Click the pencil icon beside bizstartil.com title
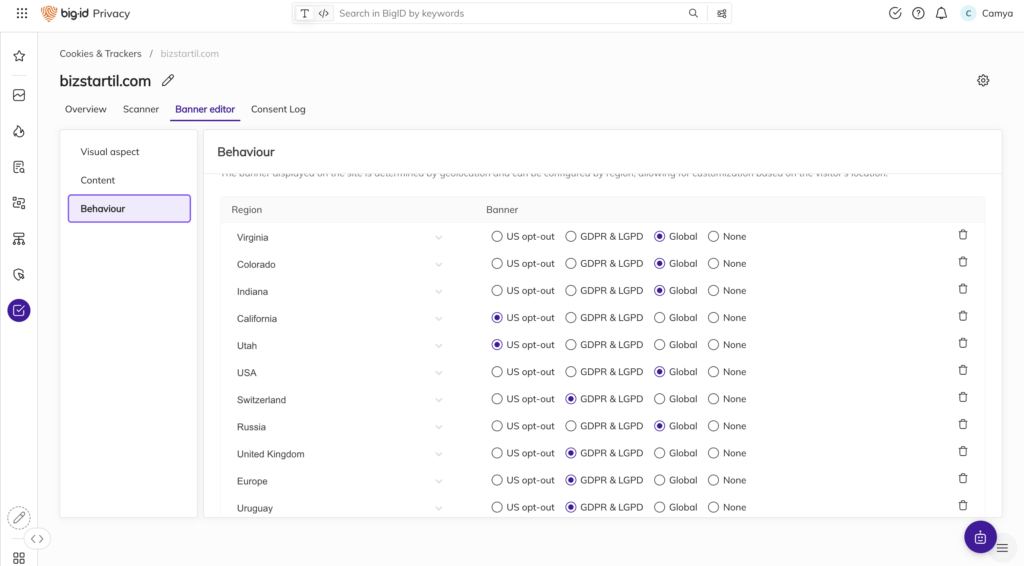 [168, 81]
